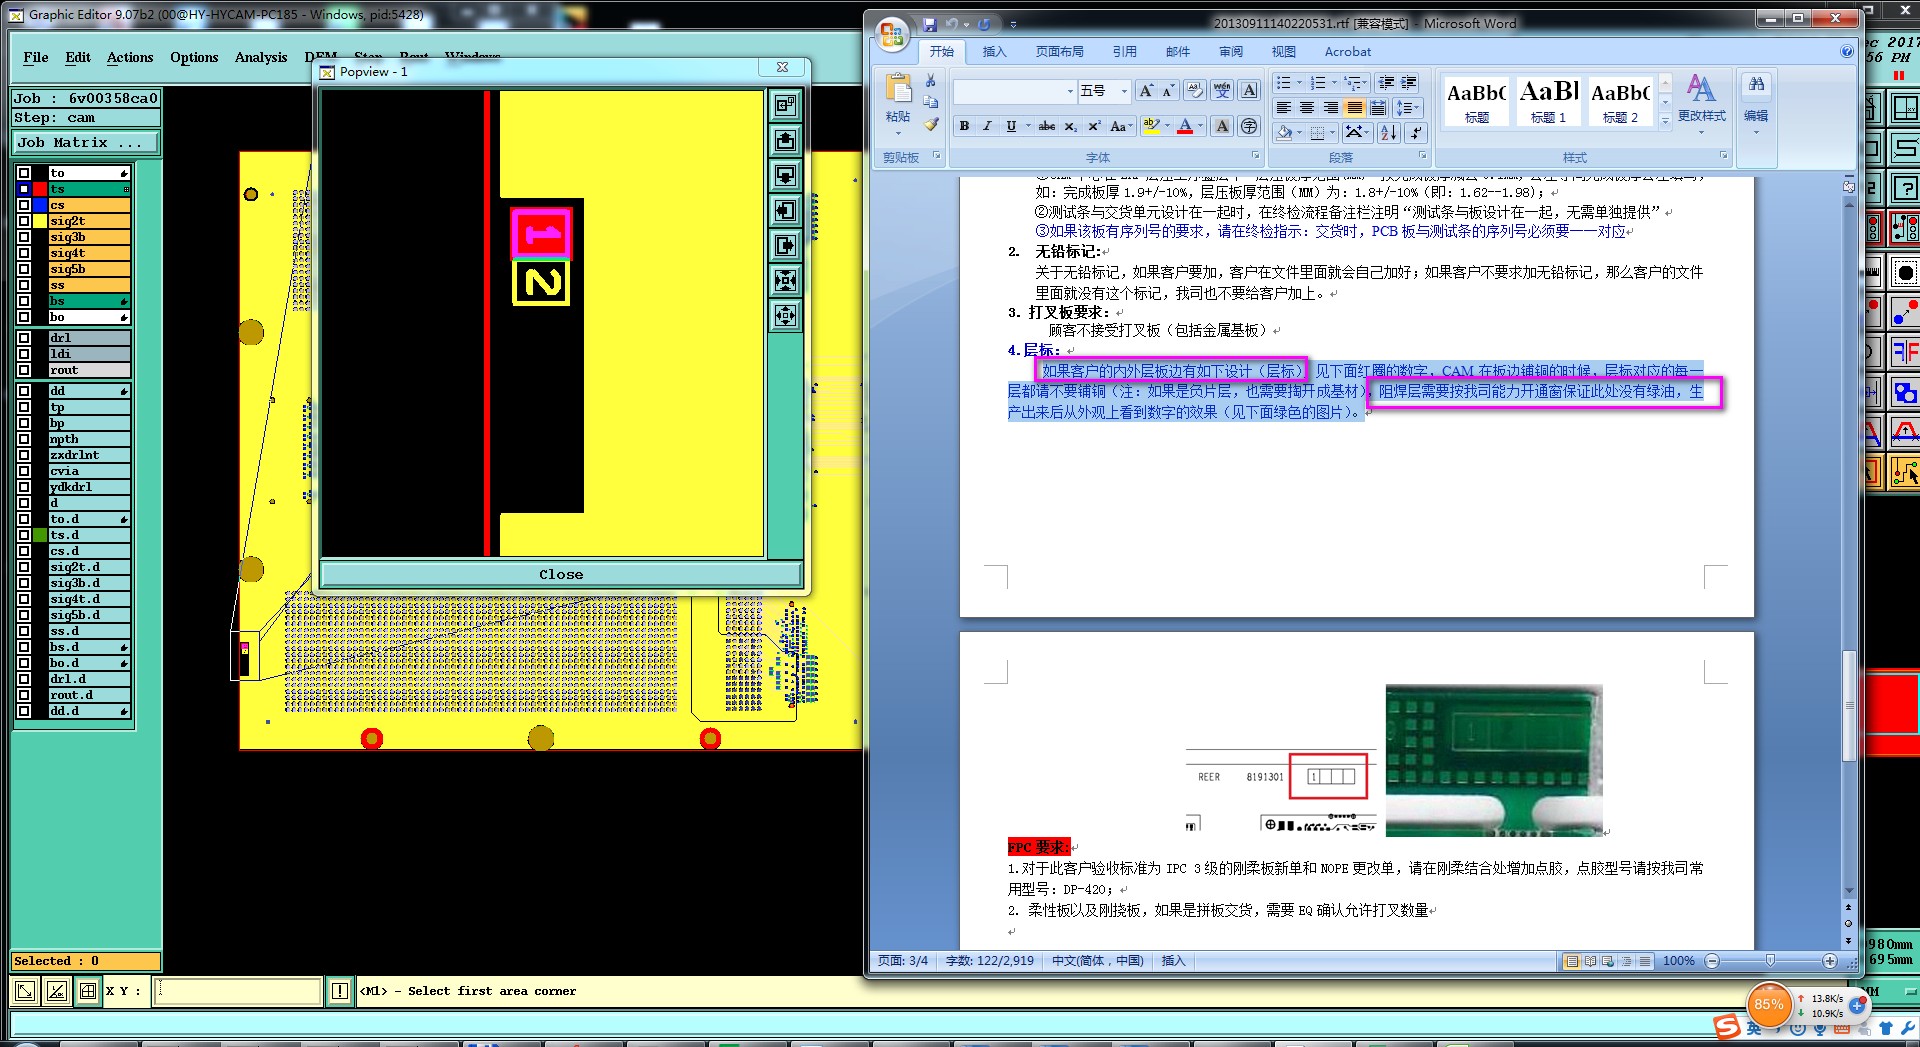Click the Decrease Indent icon in Word
Image resolution: width=1920 pixels, height=1047 pixels.
pos(1386,83)
